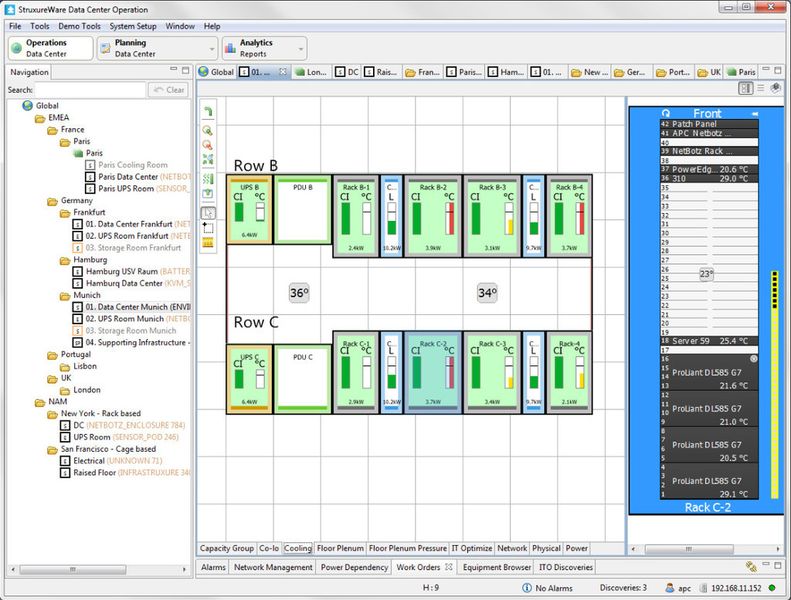Maximize the editor tab area

tap(778, 70)
